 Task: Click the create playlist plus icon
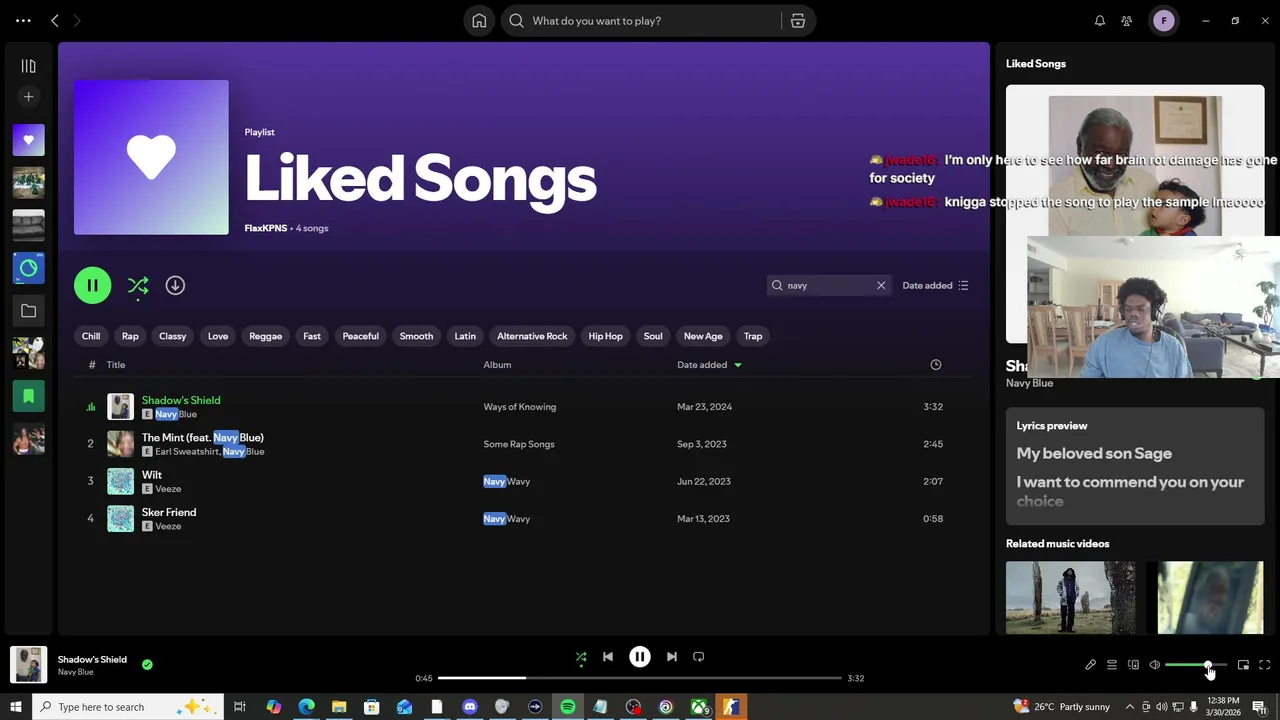click(x=28, y=97)
